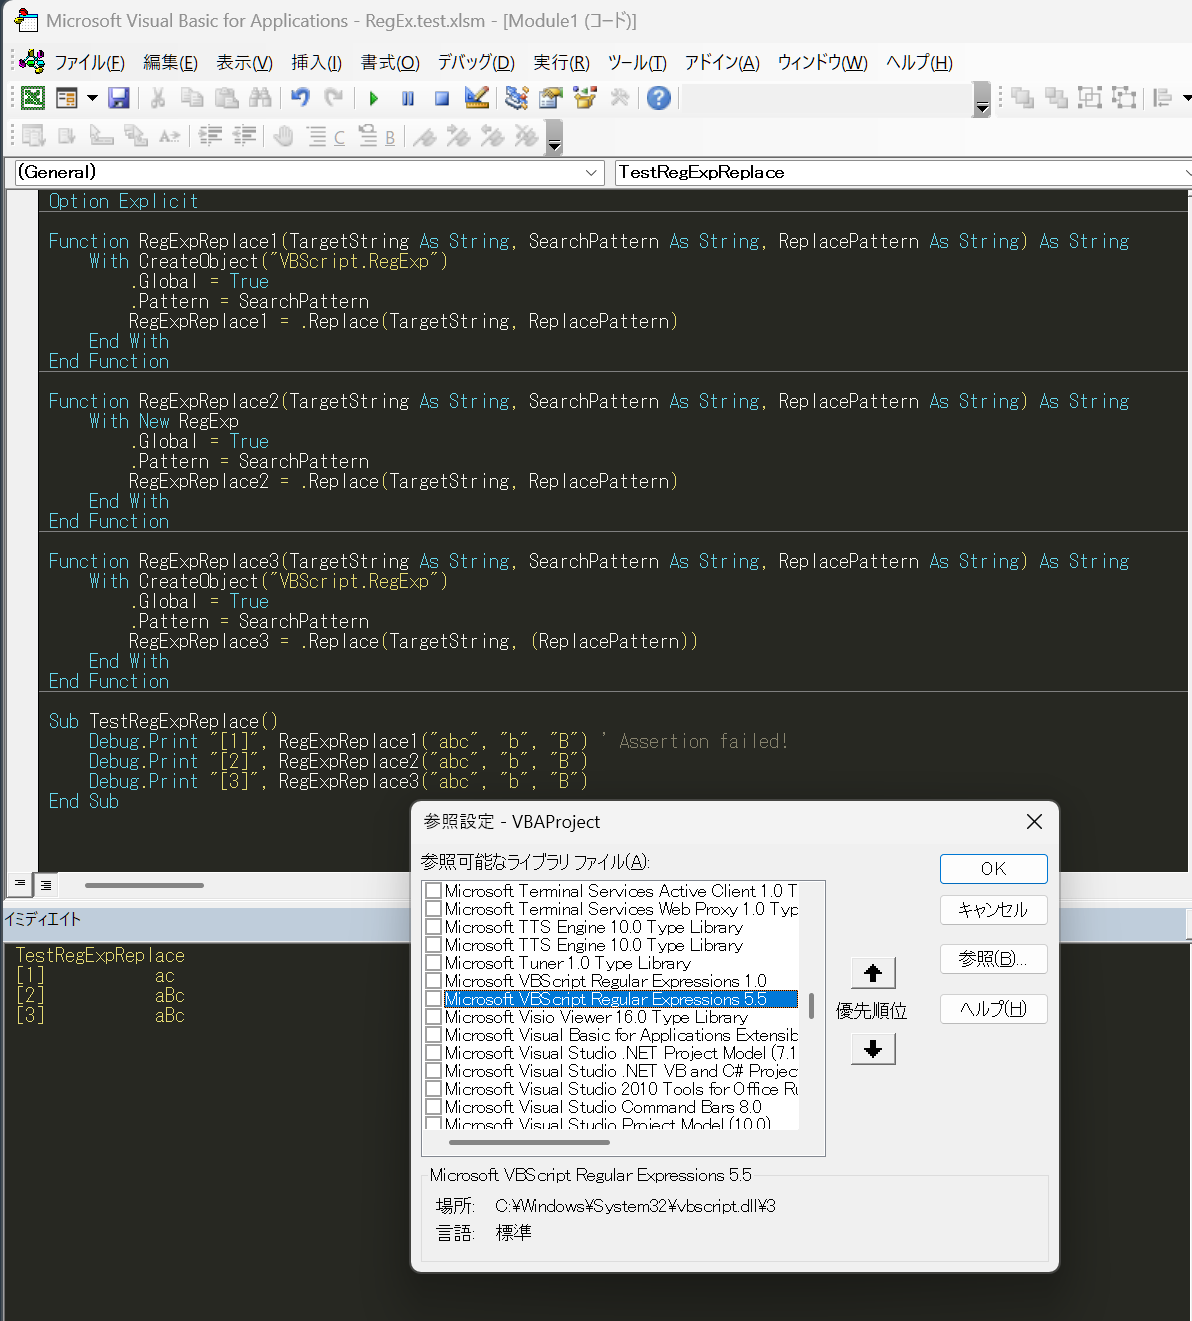Image resolution: width=1192 pixels, height=1321 pixels.
Task: Check Microsoft VBScript Regular Expressions 1.0 checkbox
Action: tap(434, 981)
